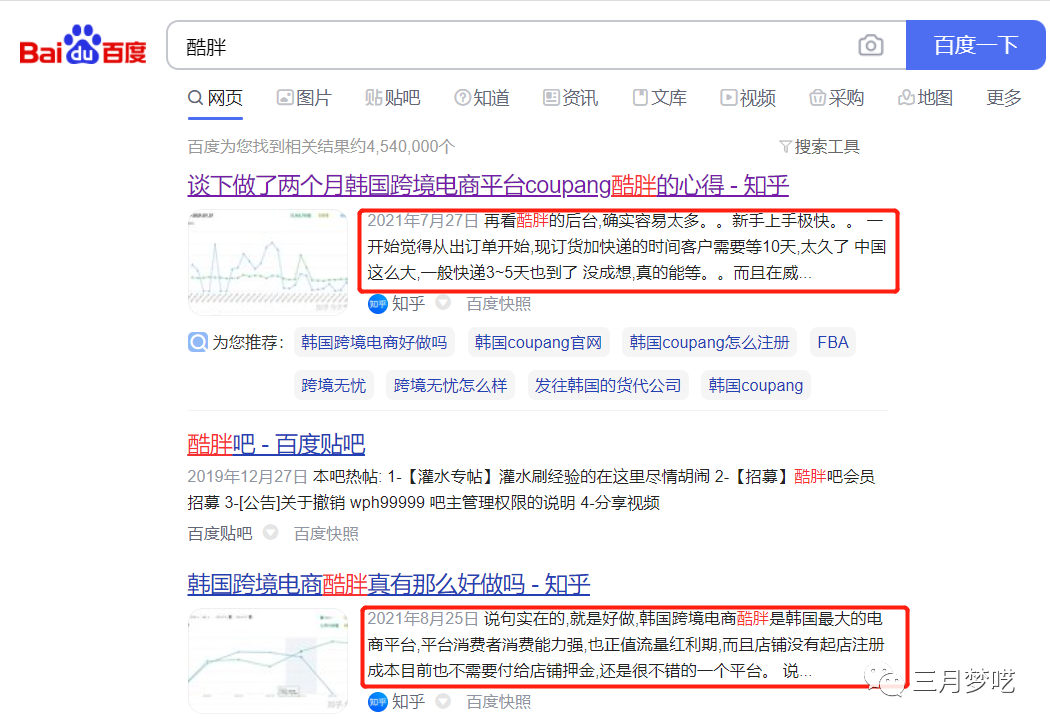Open the 酷胖吧 - 百度贴吧 result
The height and width of the screenshot is (728, 1050).
276,444
